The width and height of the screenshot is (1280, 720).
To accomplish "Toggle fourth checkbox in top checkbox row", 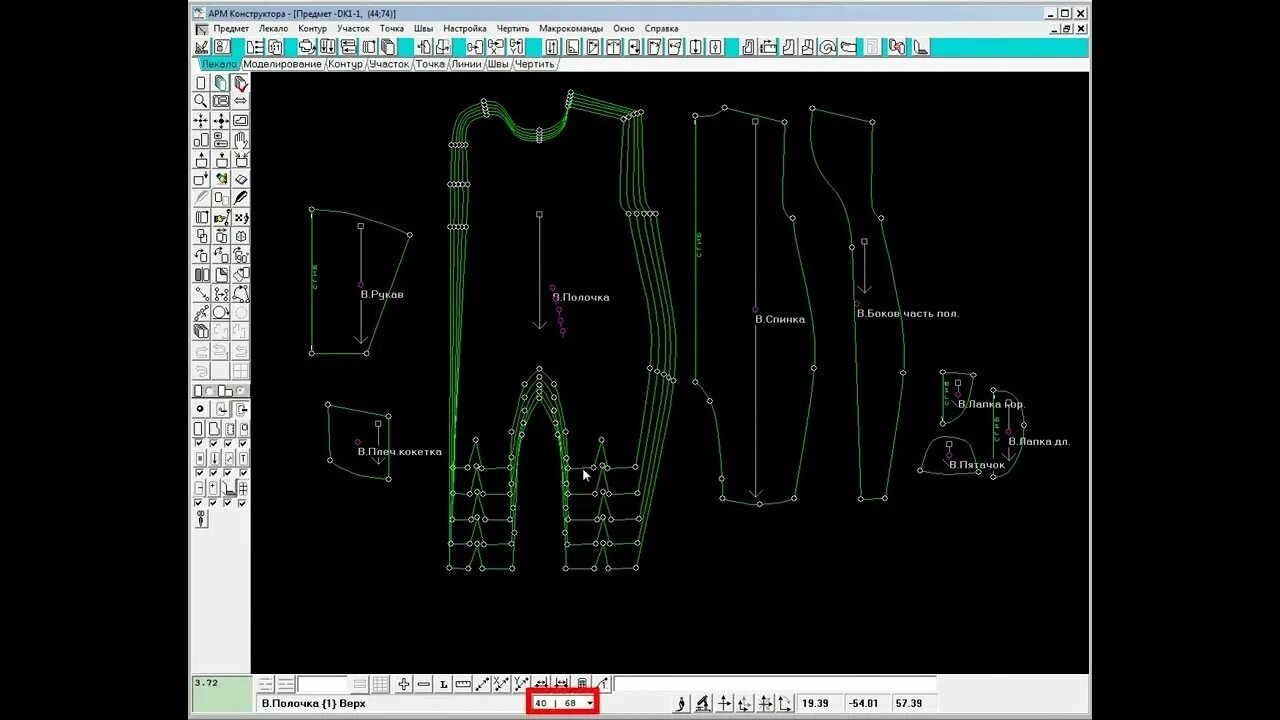I will [x=243, y=443].
